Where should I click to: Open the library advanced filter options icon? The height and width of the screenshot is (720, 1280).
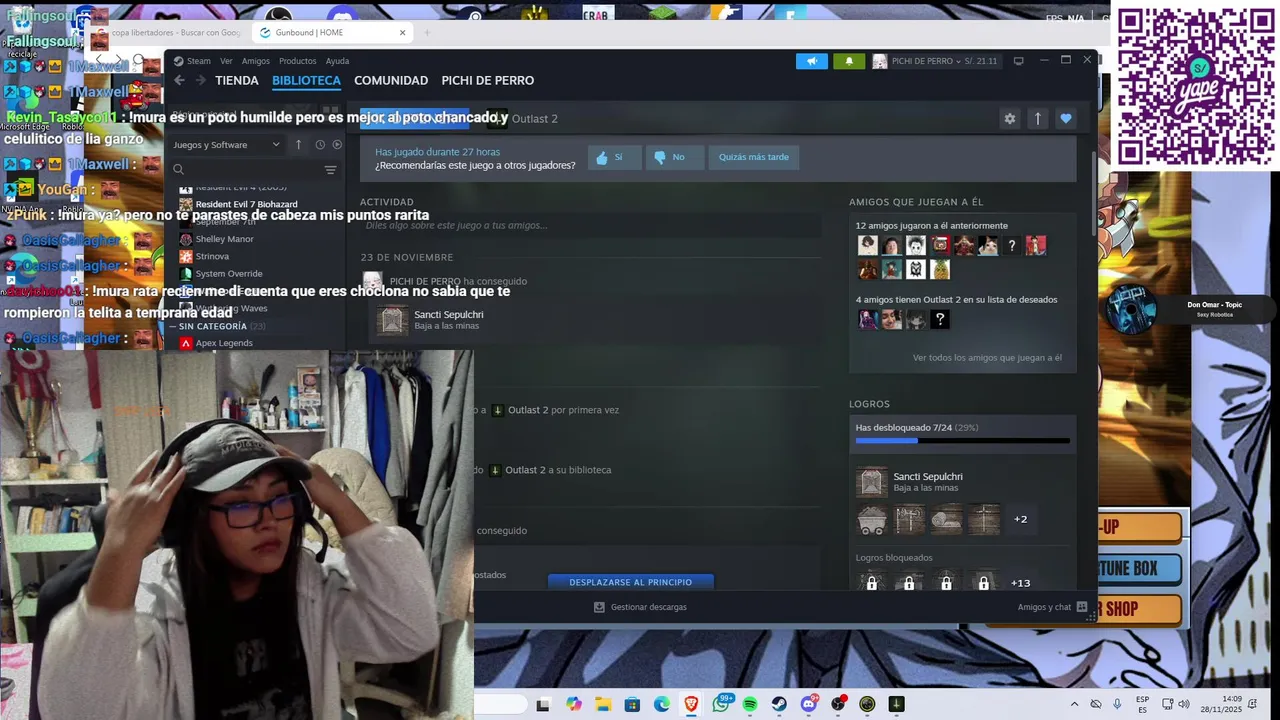[x=331, y=170]
